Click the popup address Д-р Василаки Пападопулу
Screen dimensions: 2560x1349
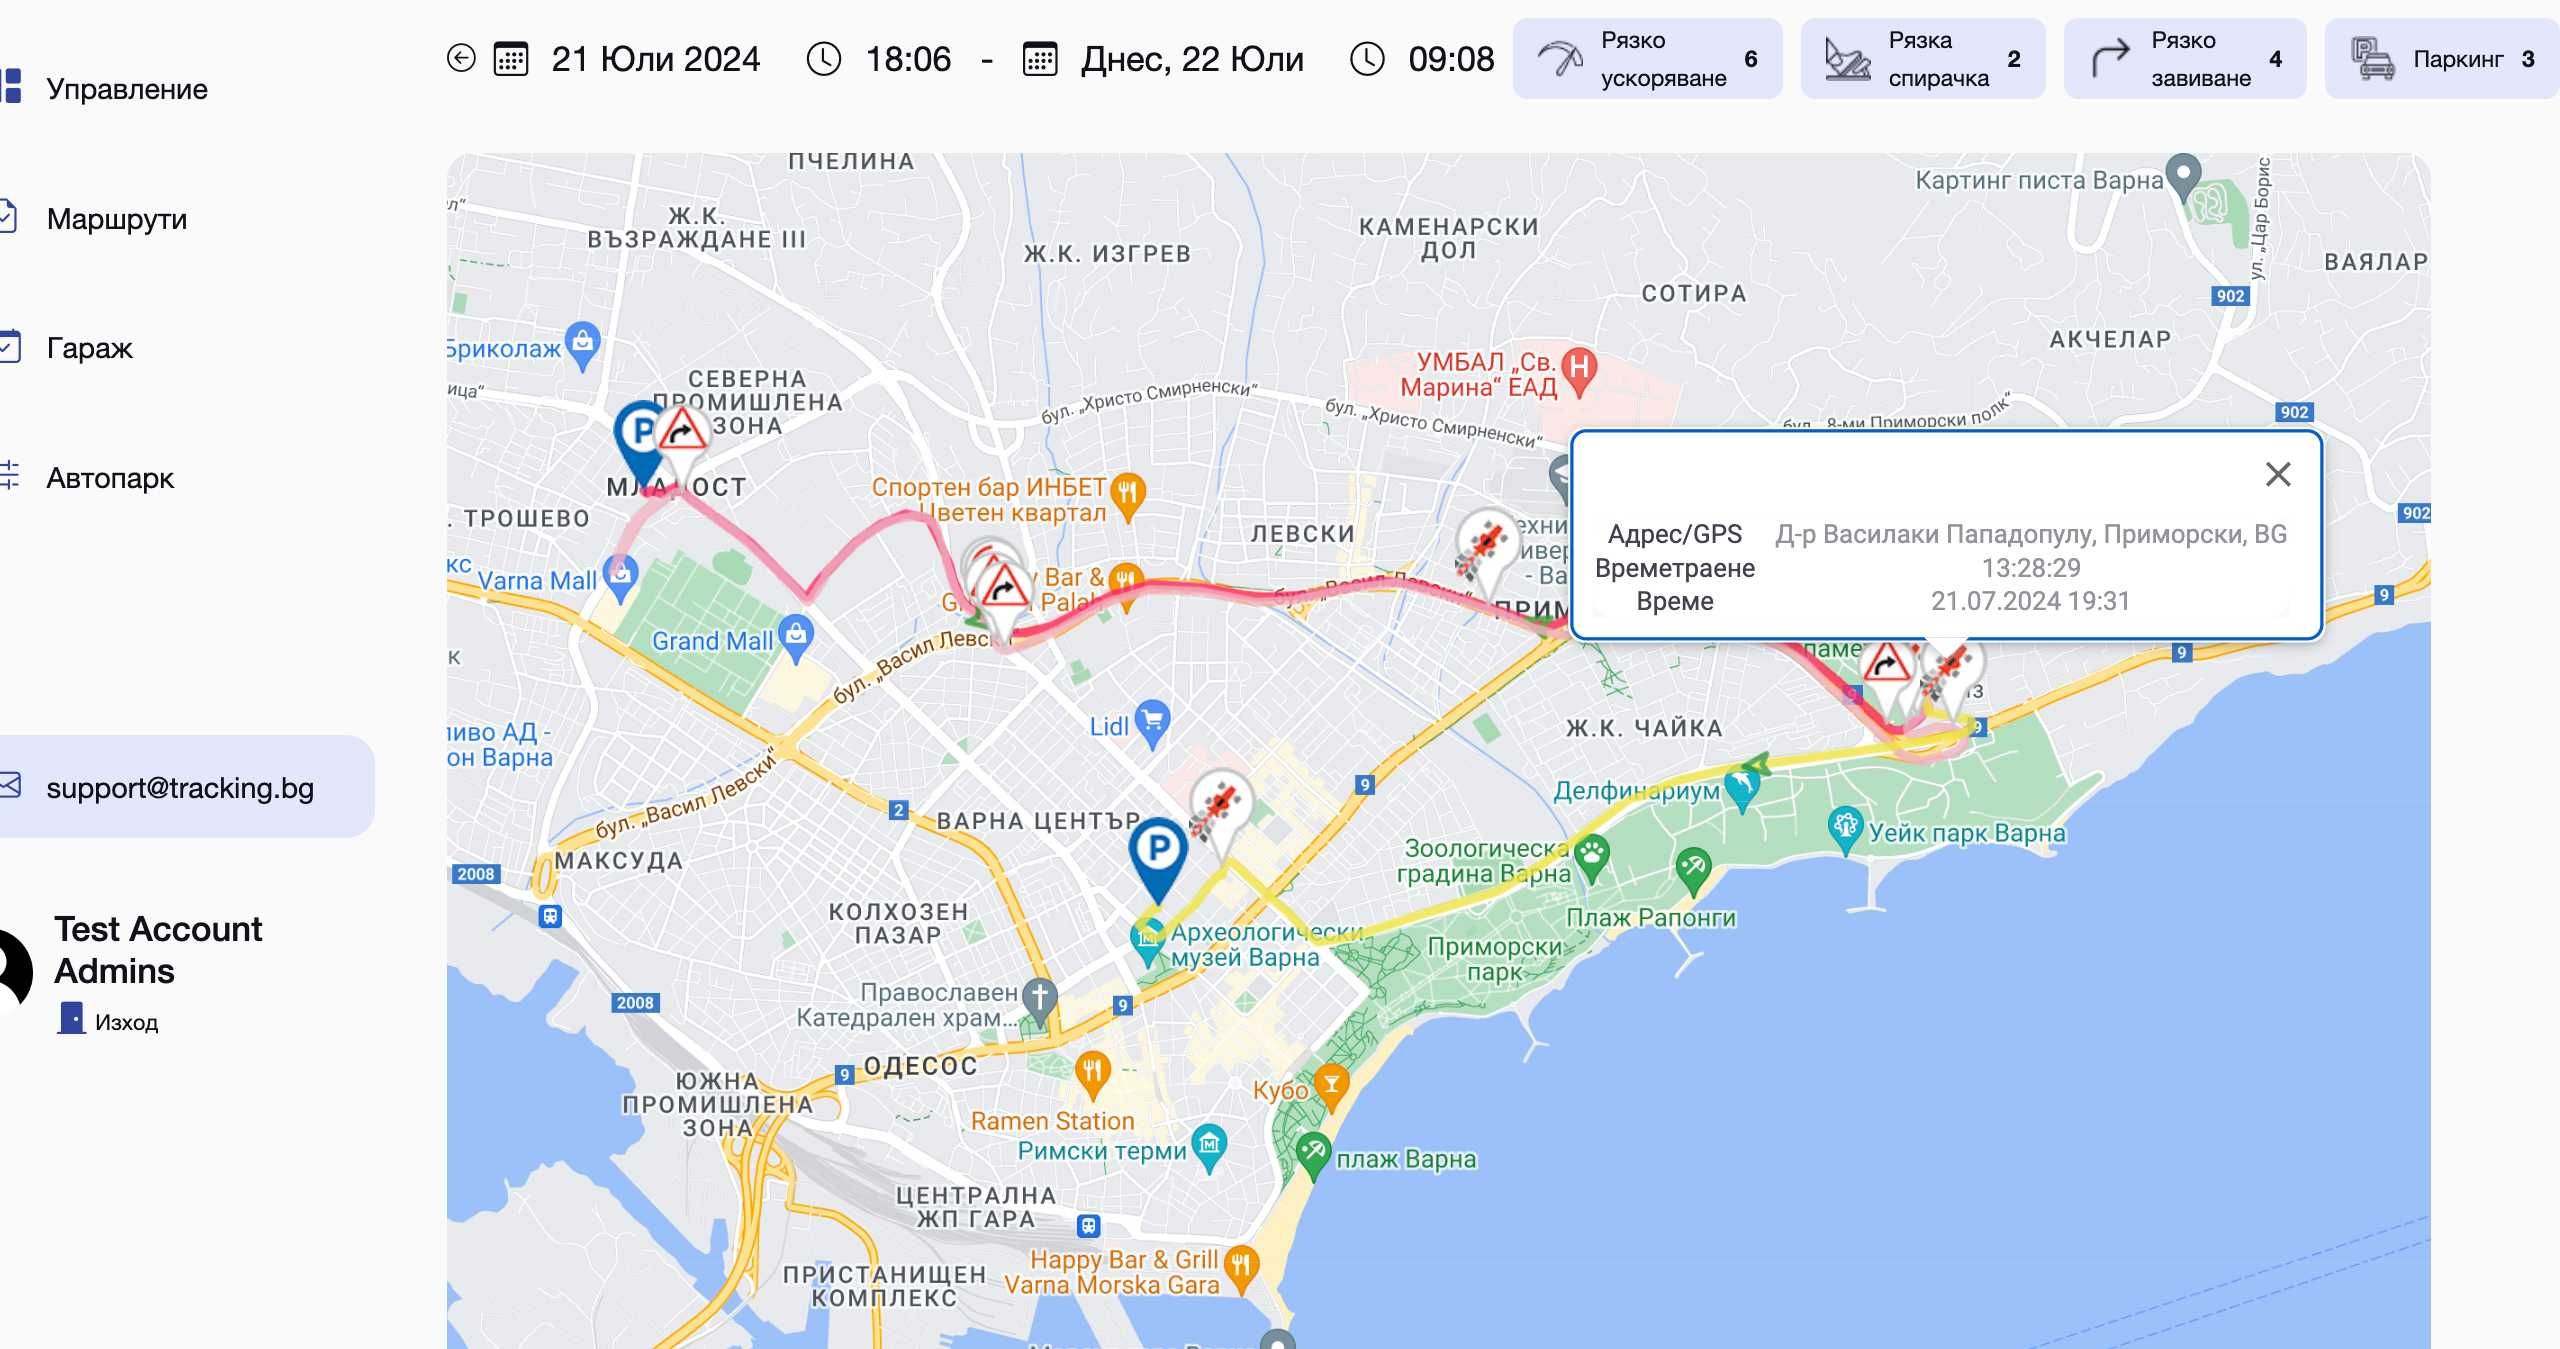[2031, 534]
